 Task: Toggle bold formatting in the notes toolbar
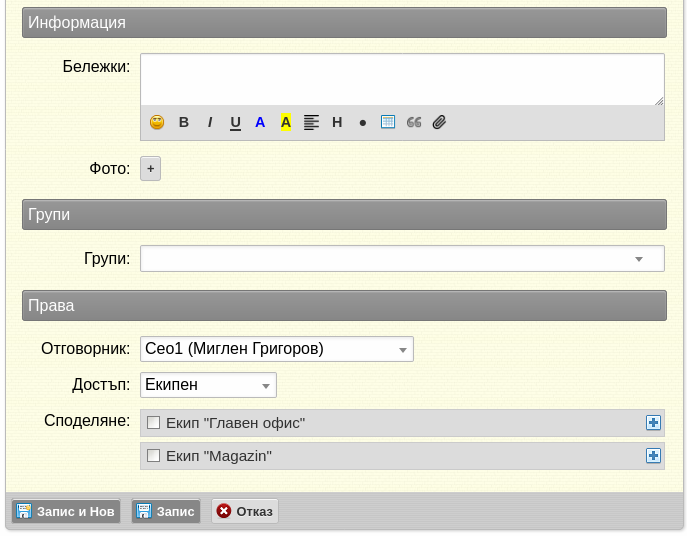click(x=184, y=122)
